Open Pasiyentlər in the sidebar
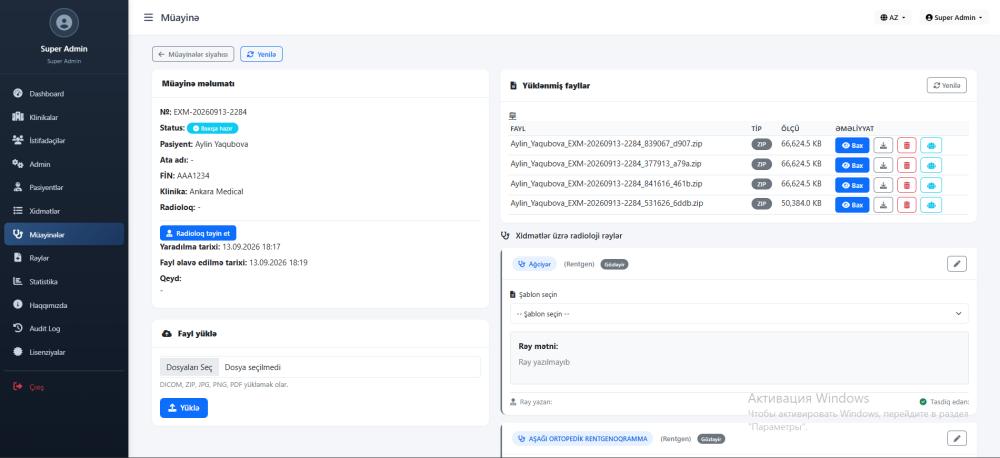Image resolution: width=1000 pixels, height=458 pixels. [x=64, y=188]
